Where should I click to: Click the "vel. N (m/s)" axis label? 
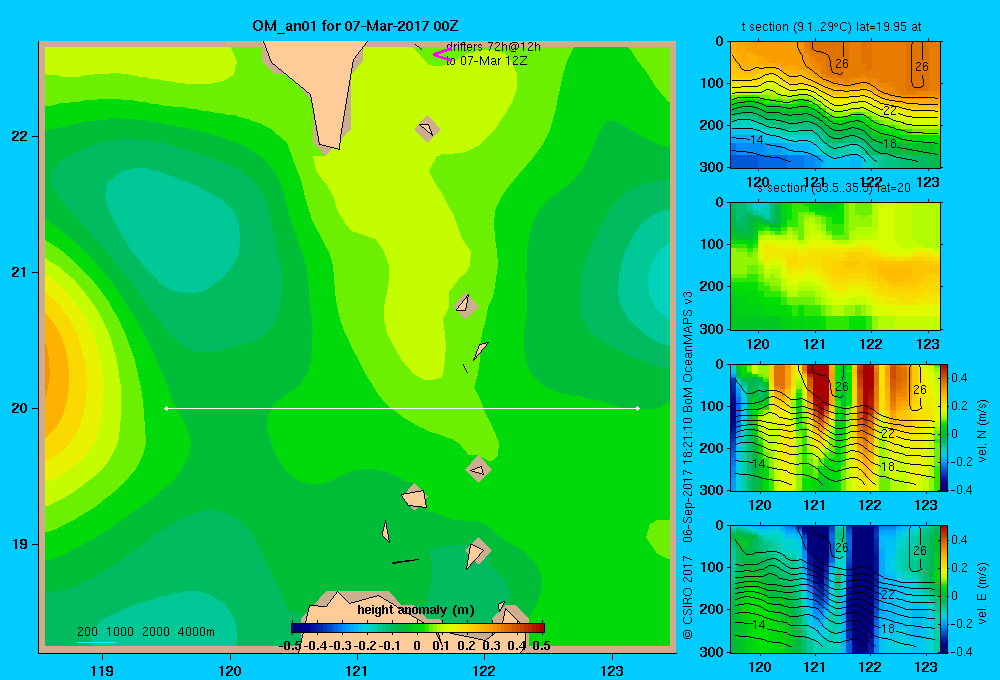coord(983,431)
